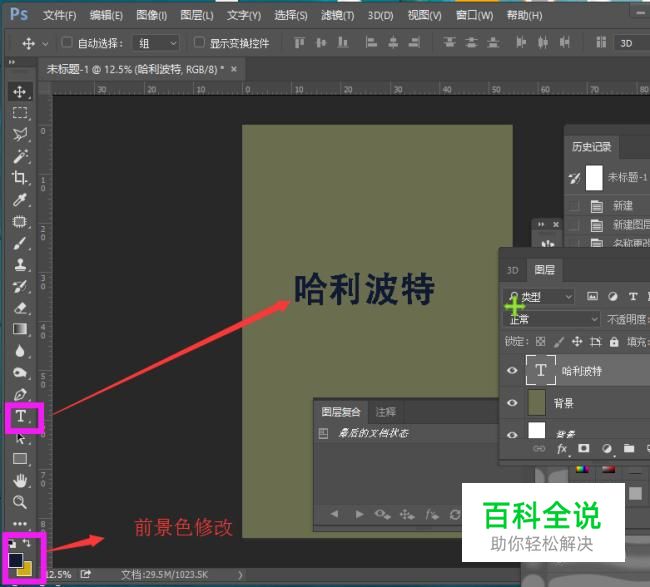Select the Dodge tool
This screenshot has width=650, height=587.
(x=19, y=373)
